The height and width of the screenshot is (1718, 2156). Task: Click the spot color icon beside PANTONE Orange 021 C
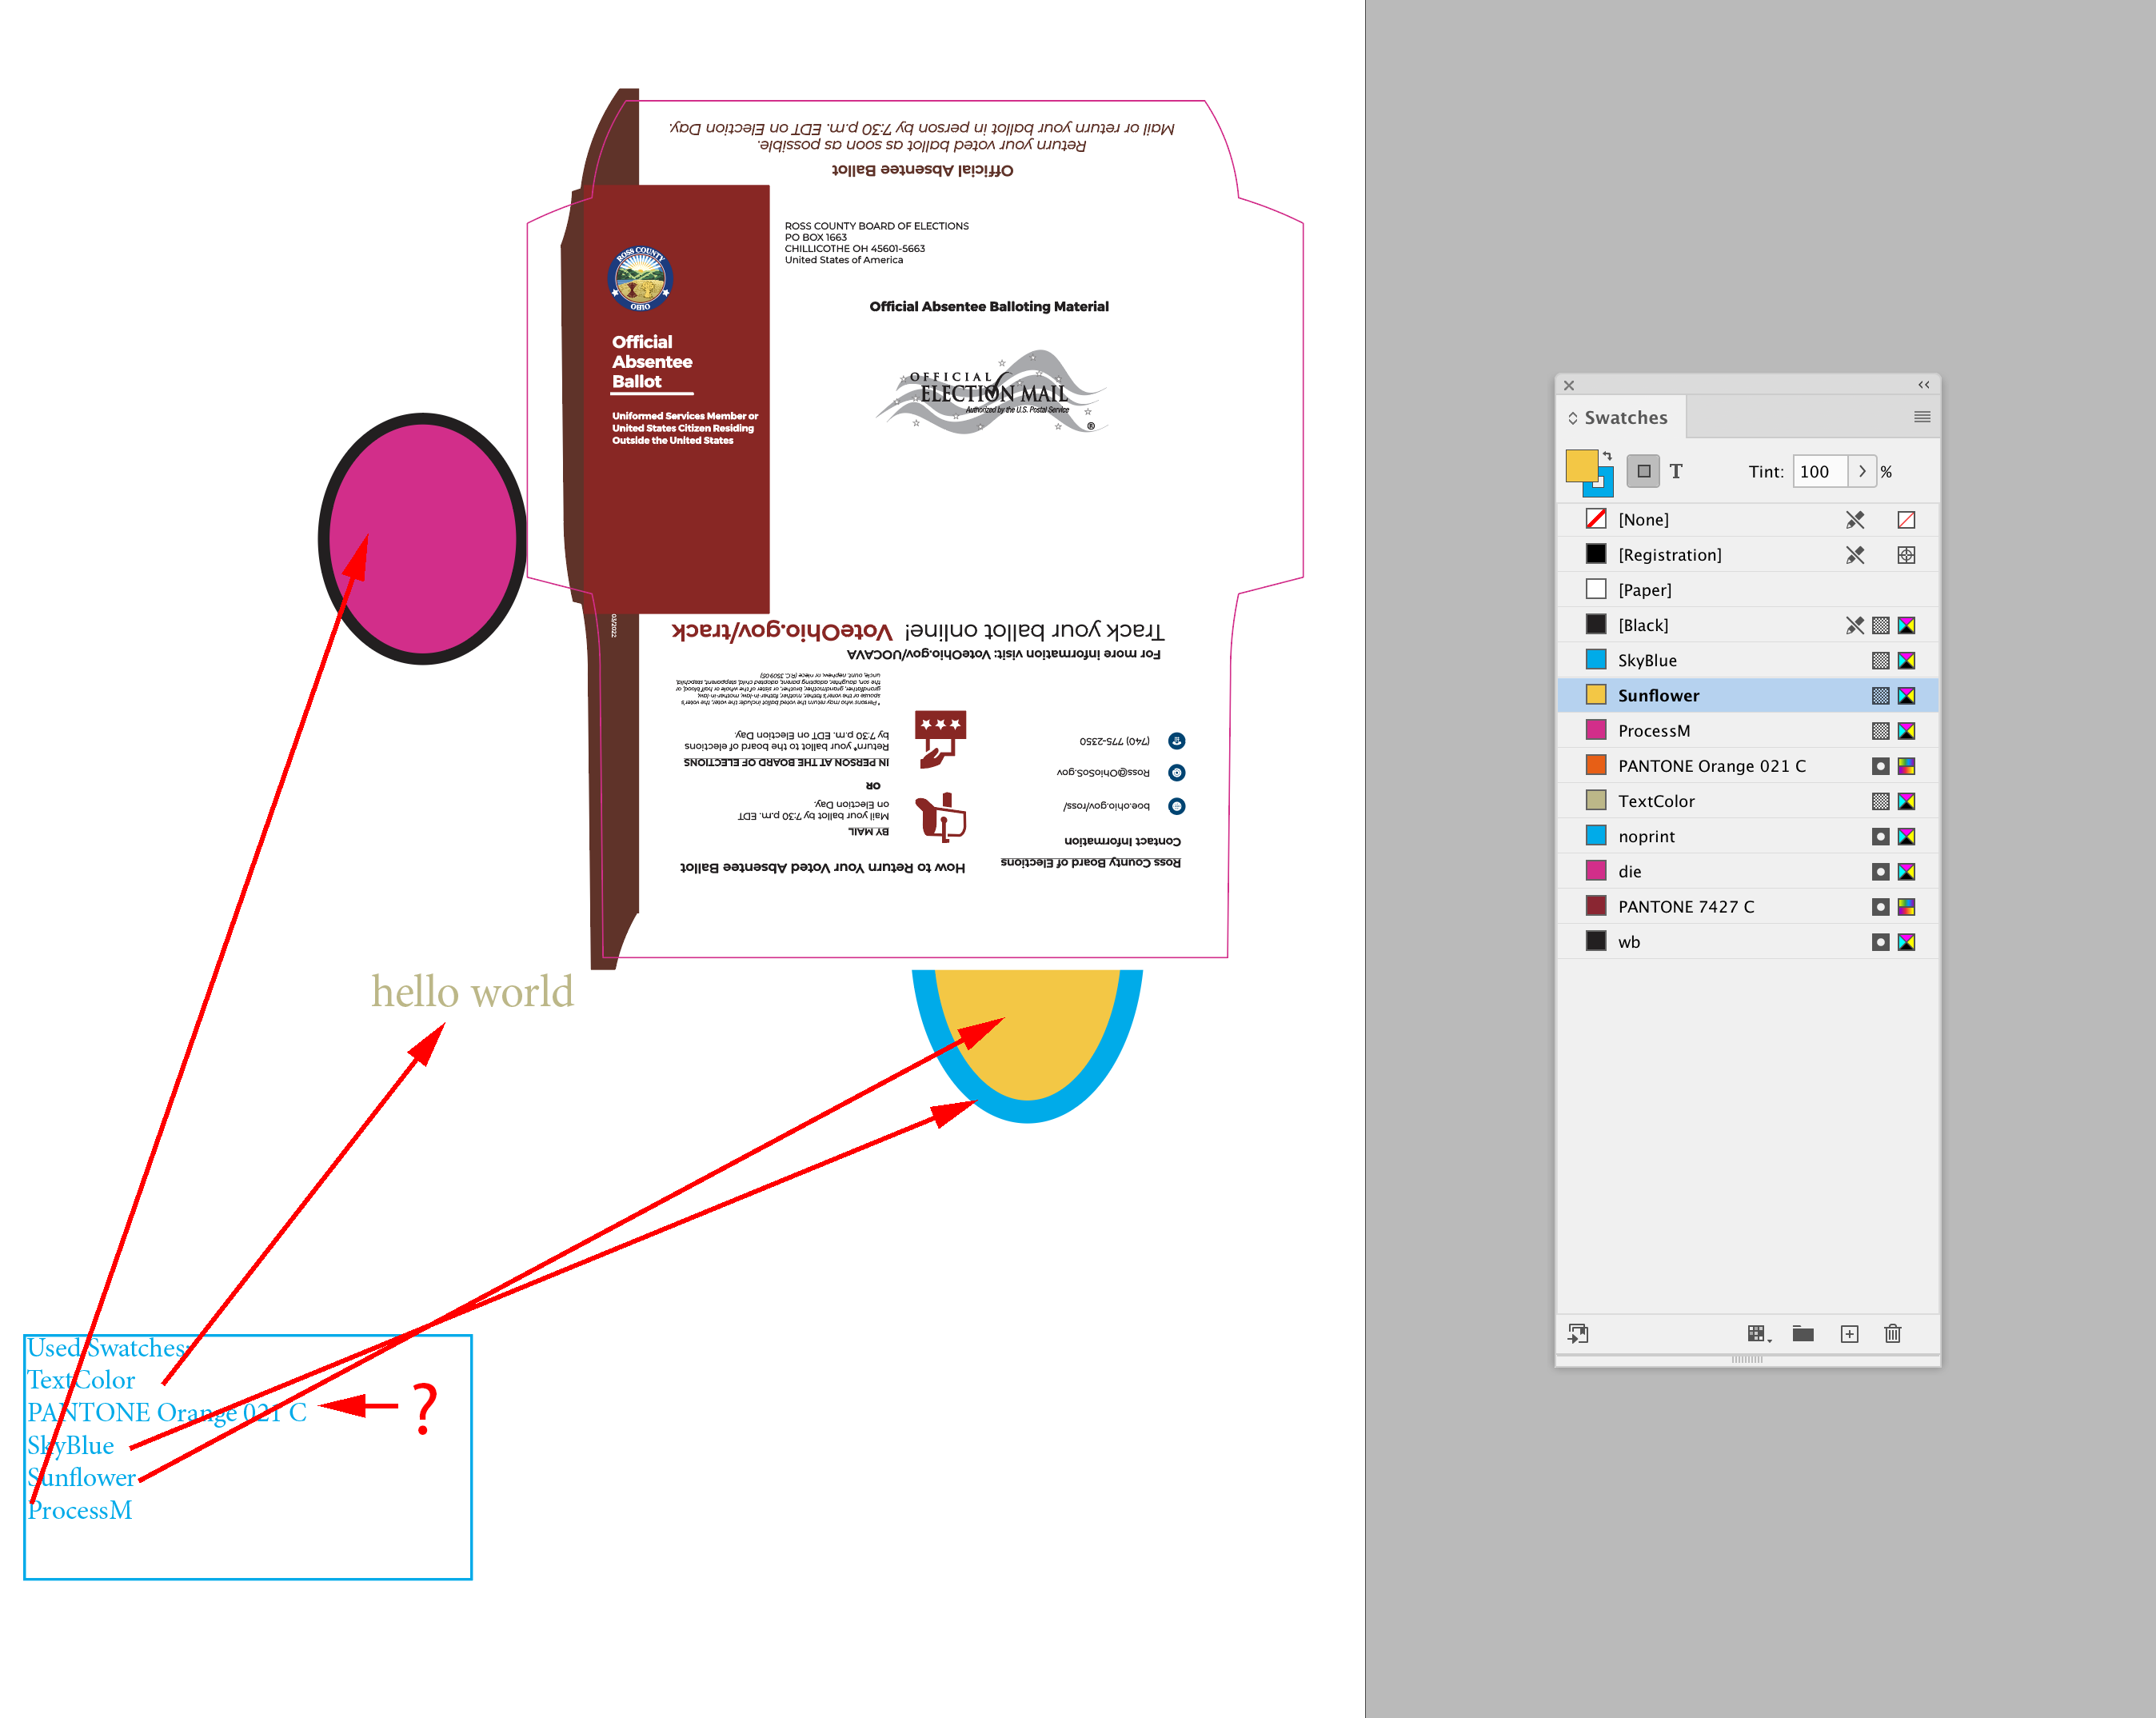point(1881,765)
